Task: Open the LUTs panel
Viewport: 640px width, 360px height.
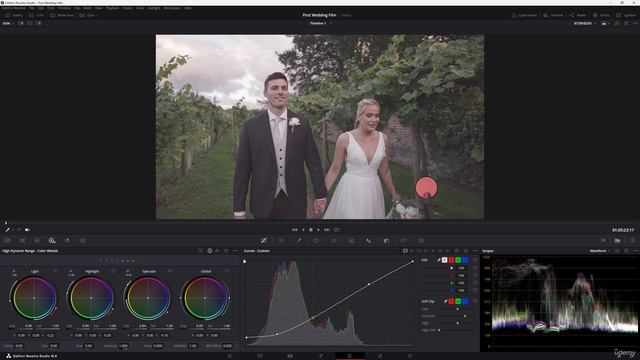Action: pos(37,15)
